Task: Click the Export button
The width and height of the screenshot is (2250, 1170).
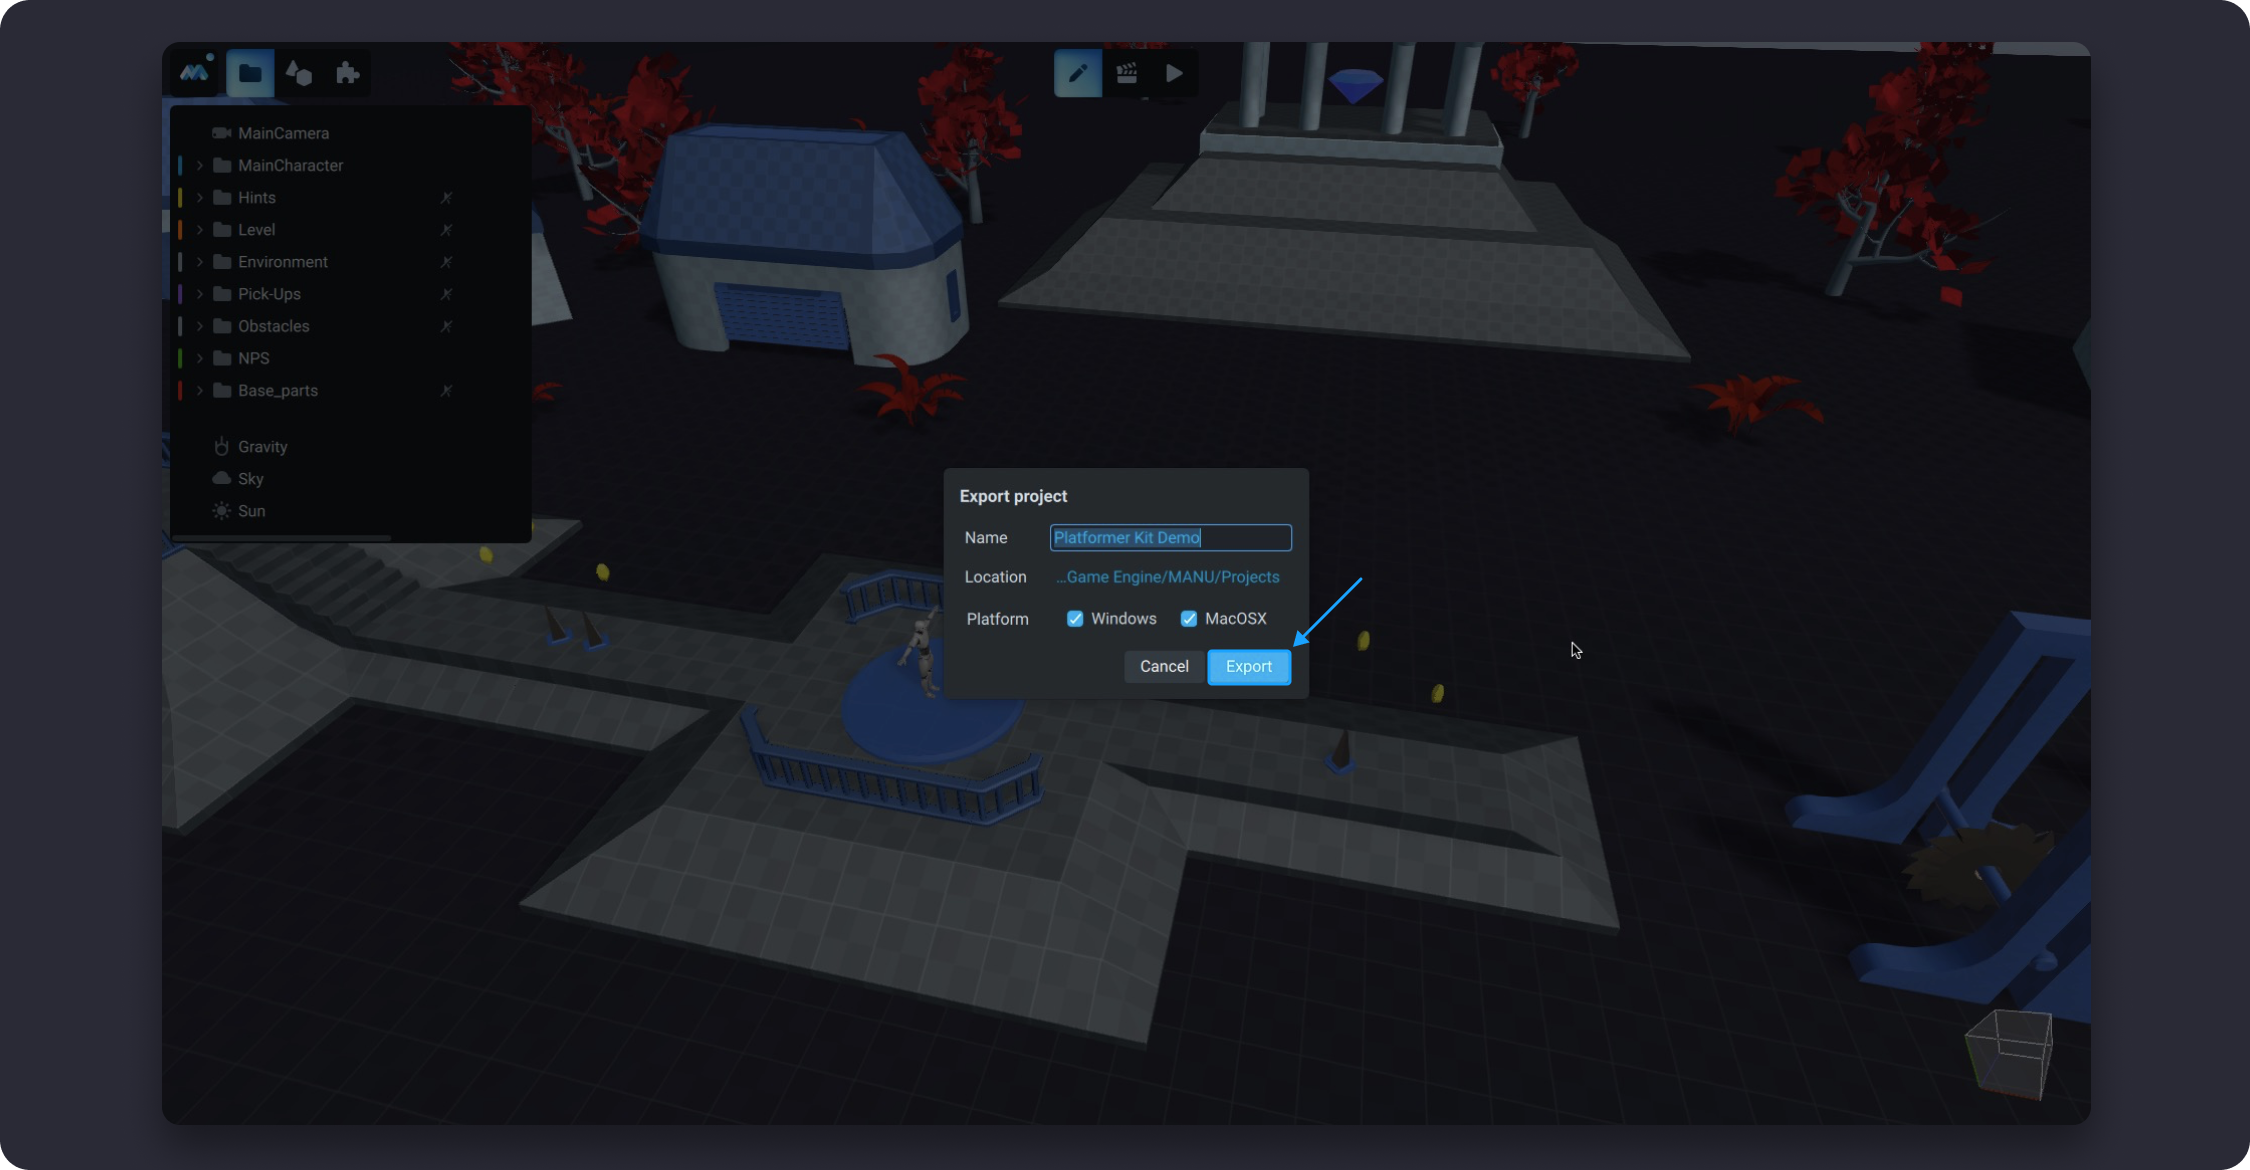Action: 1249,667
